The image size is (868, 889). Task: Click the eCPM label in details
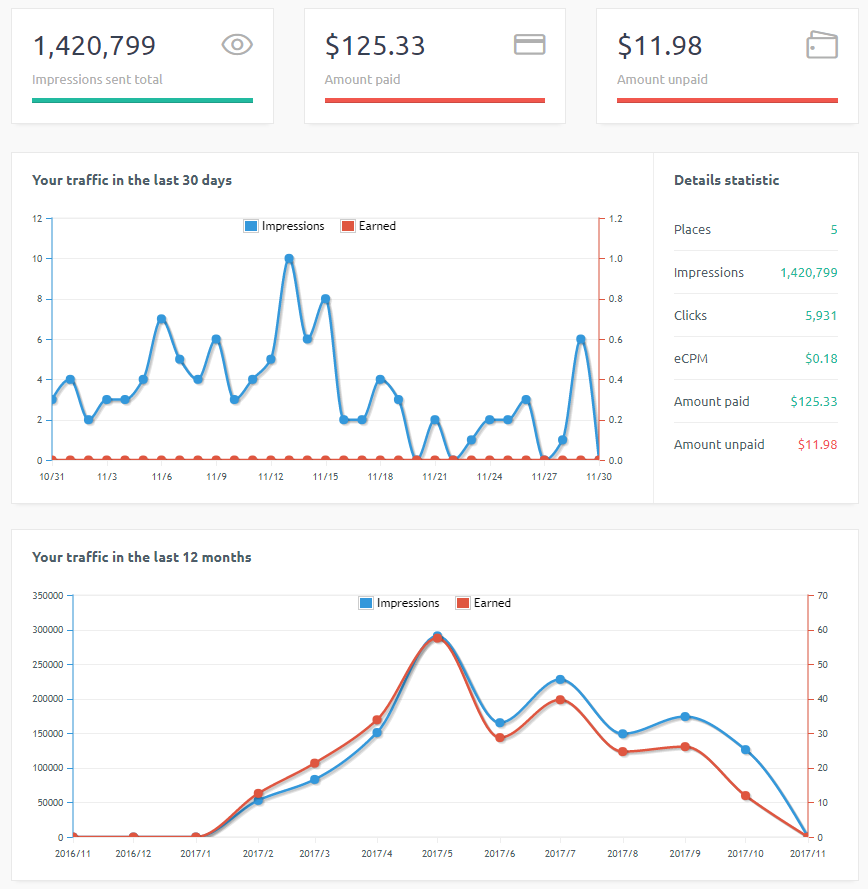coord(691,359)
